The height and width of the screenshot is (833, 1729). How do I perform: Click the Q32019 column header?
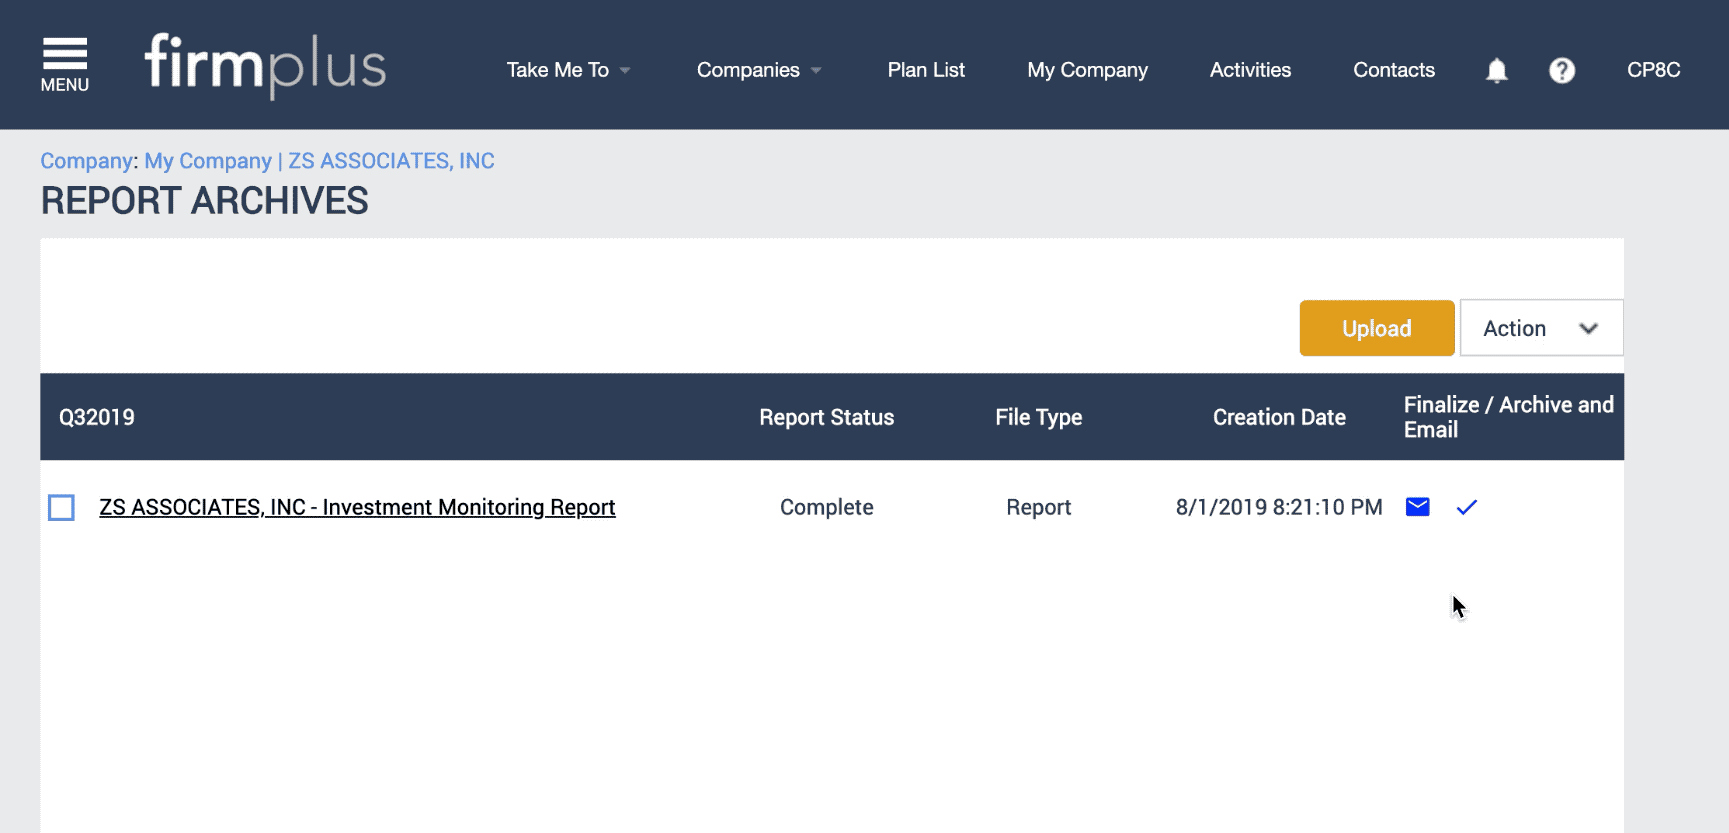click(x=97, y=417)
